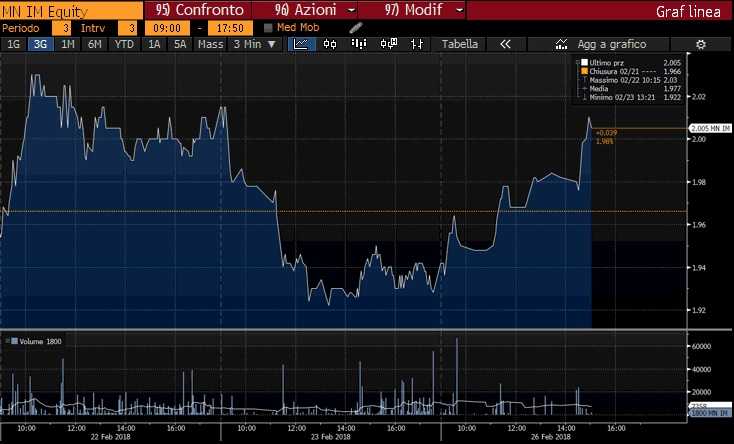
Task: Select the histogram bar chart icon
Action: coord(359,44)
